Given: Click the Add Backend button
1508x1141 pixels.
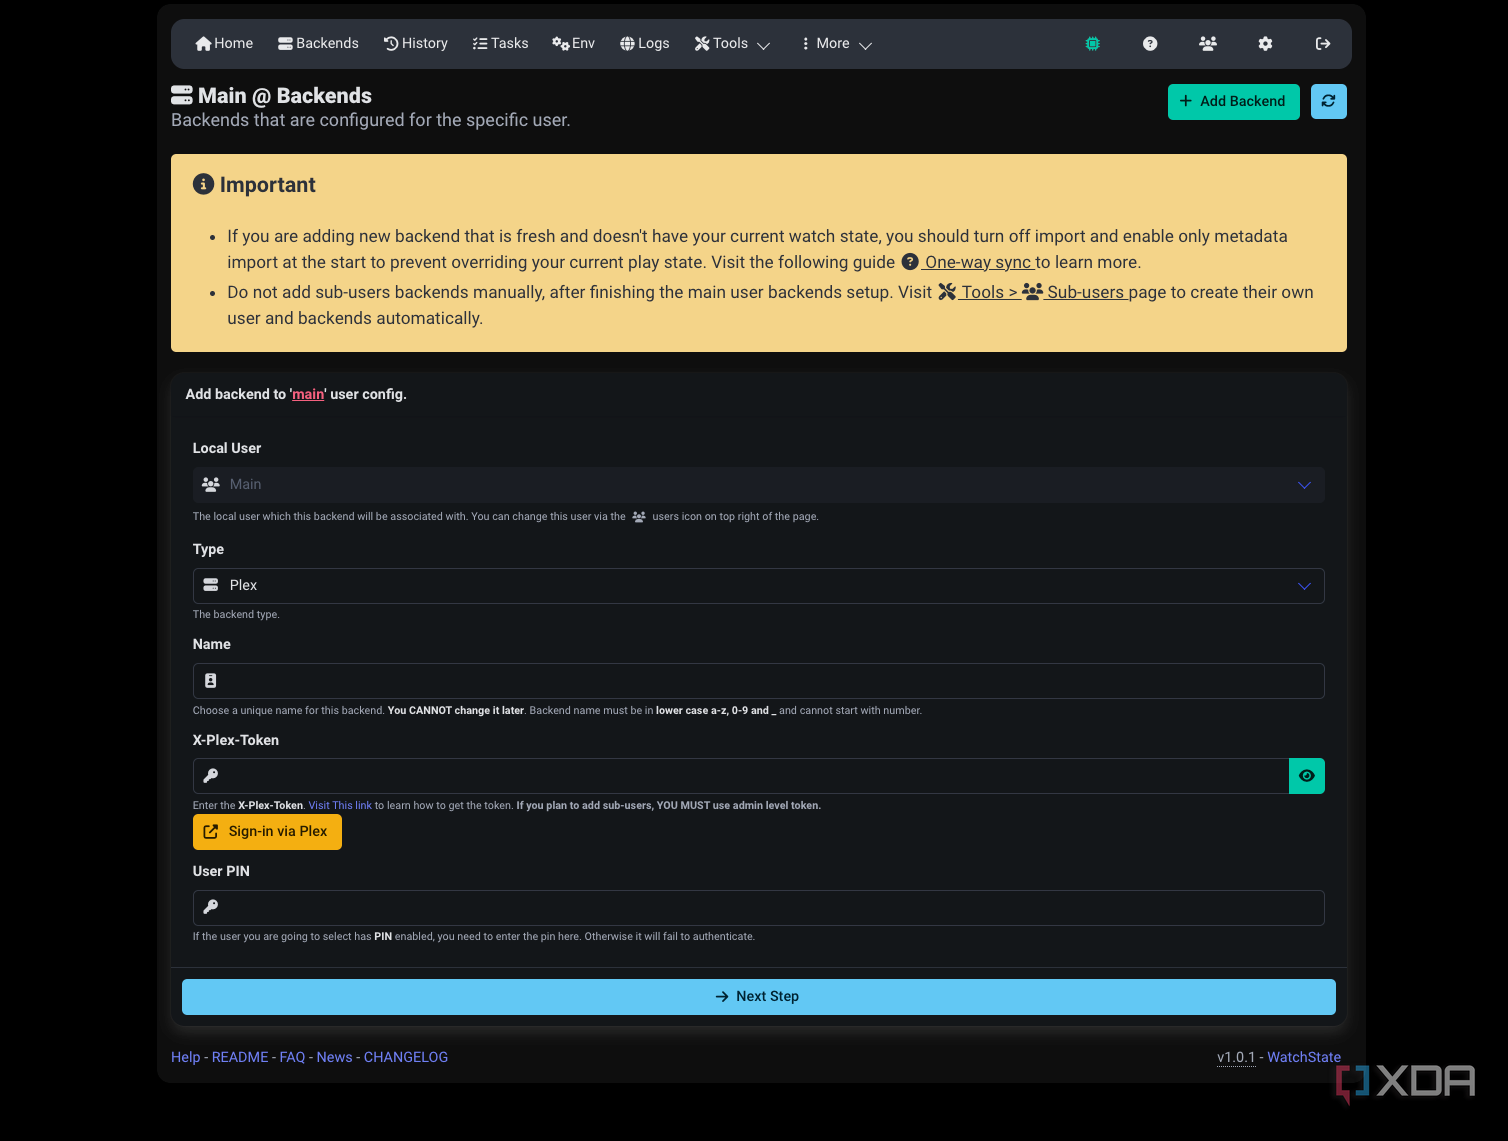Looking at the screenshot, I should click(x=1234, y=101).
